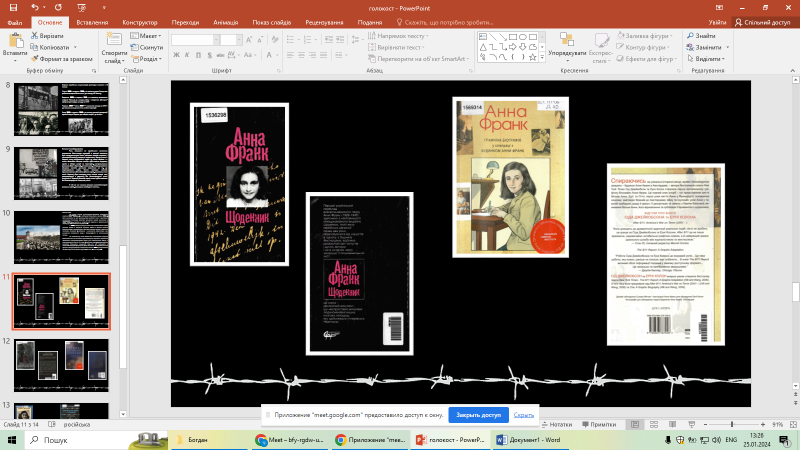Open Спільний доступ sharing
This screenshot has width=800, height=450.
point(762,22)
